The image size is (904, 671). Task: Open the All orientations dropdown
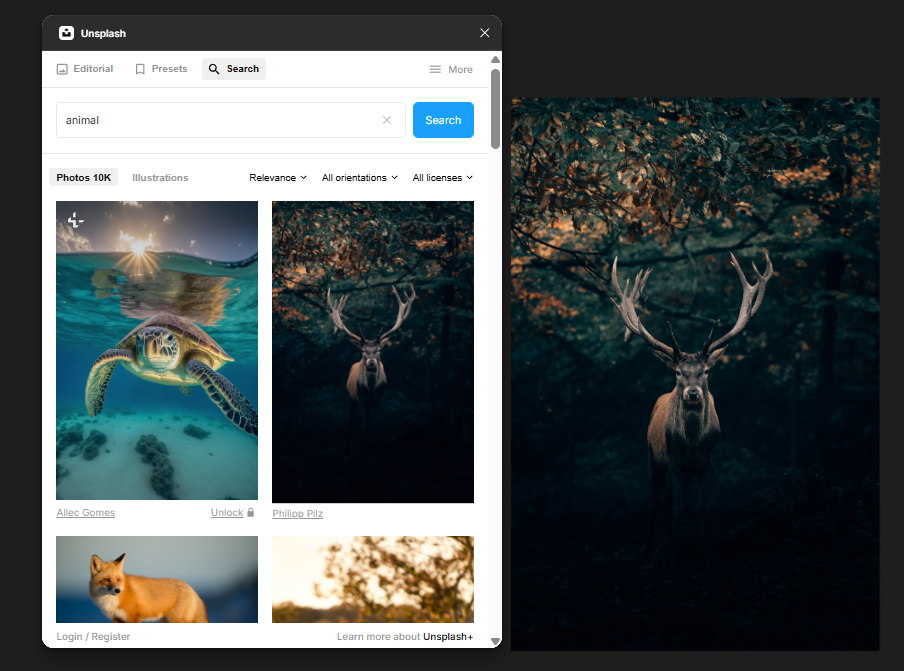point(360,178)
